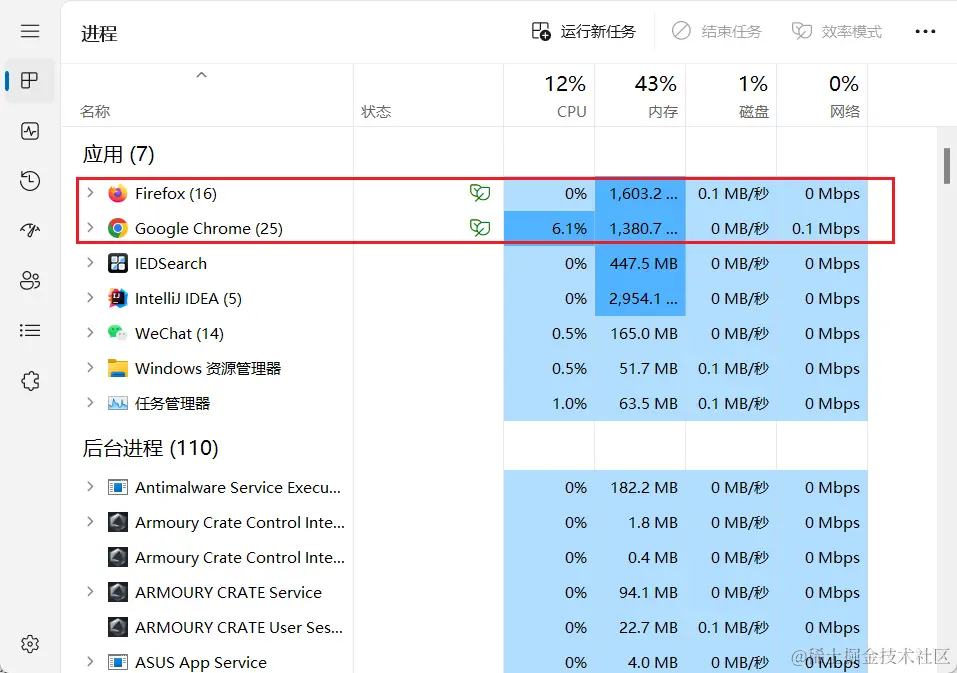Click WeChat memory value 165.0 MB
The width and height of the screenshot is (957, 673).
click(x=644, y=334)
